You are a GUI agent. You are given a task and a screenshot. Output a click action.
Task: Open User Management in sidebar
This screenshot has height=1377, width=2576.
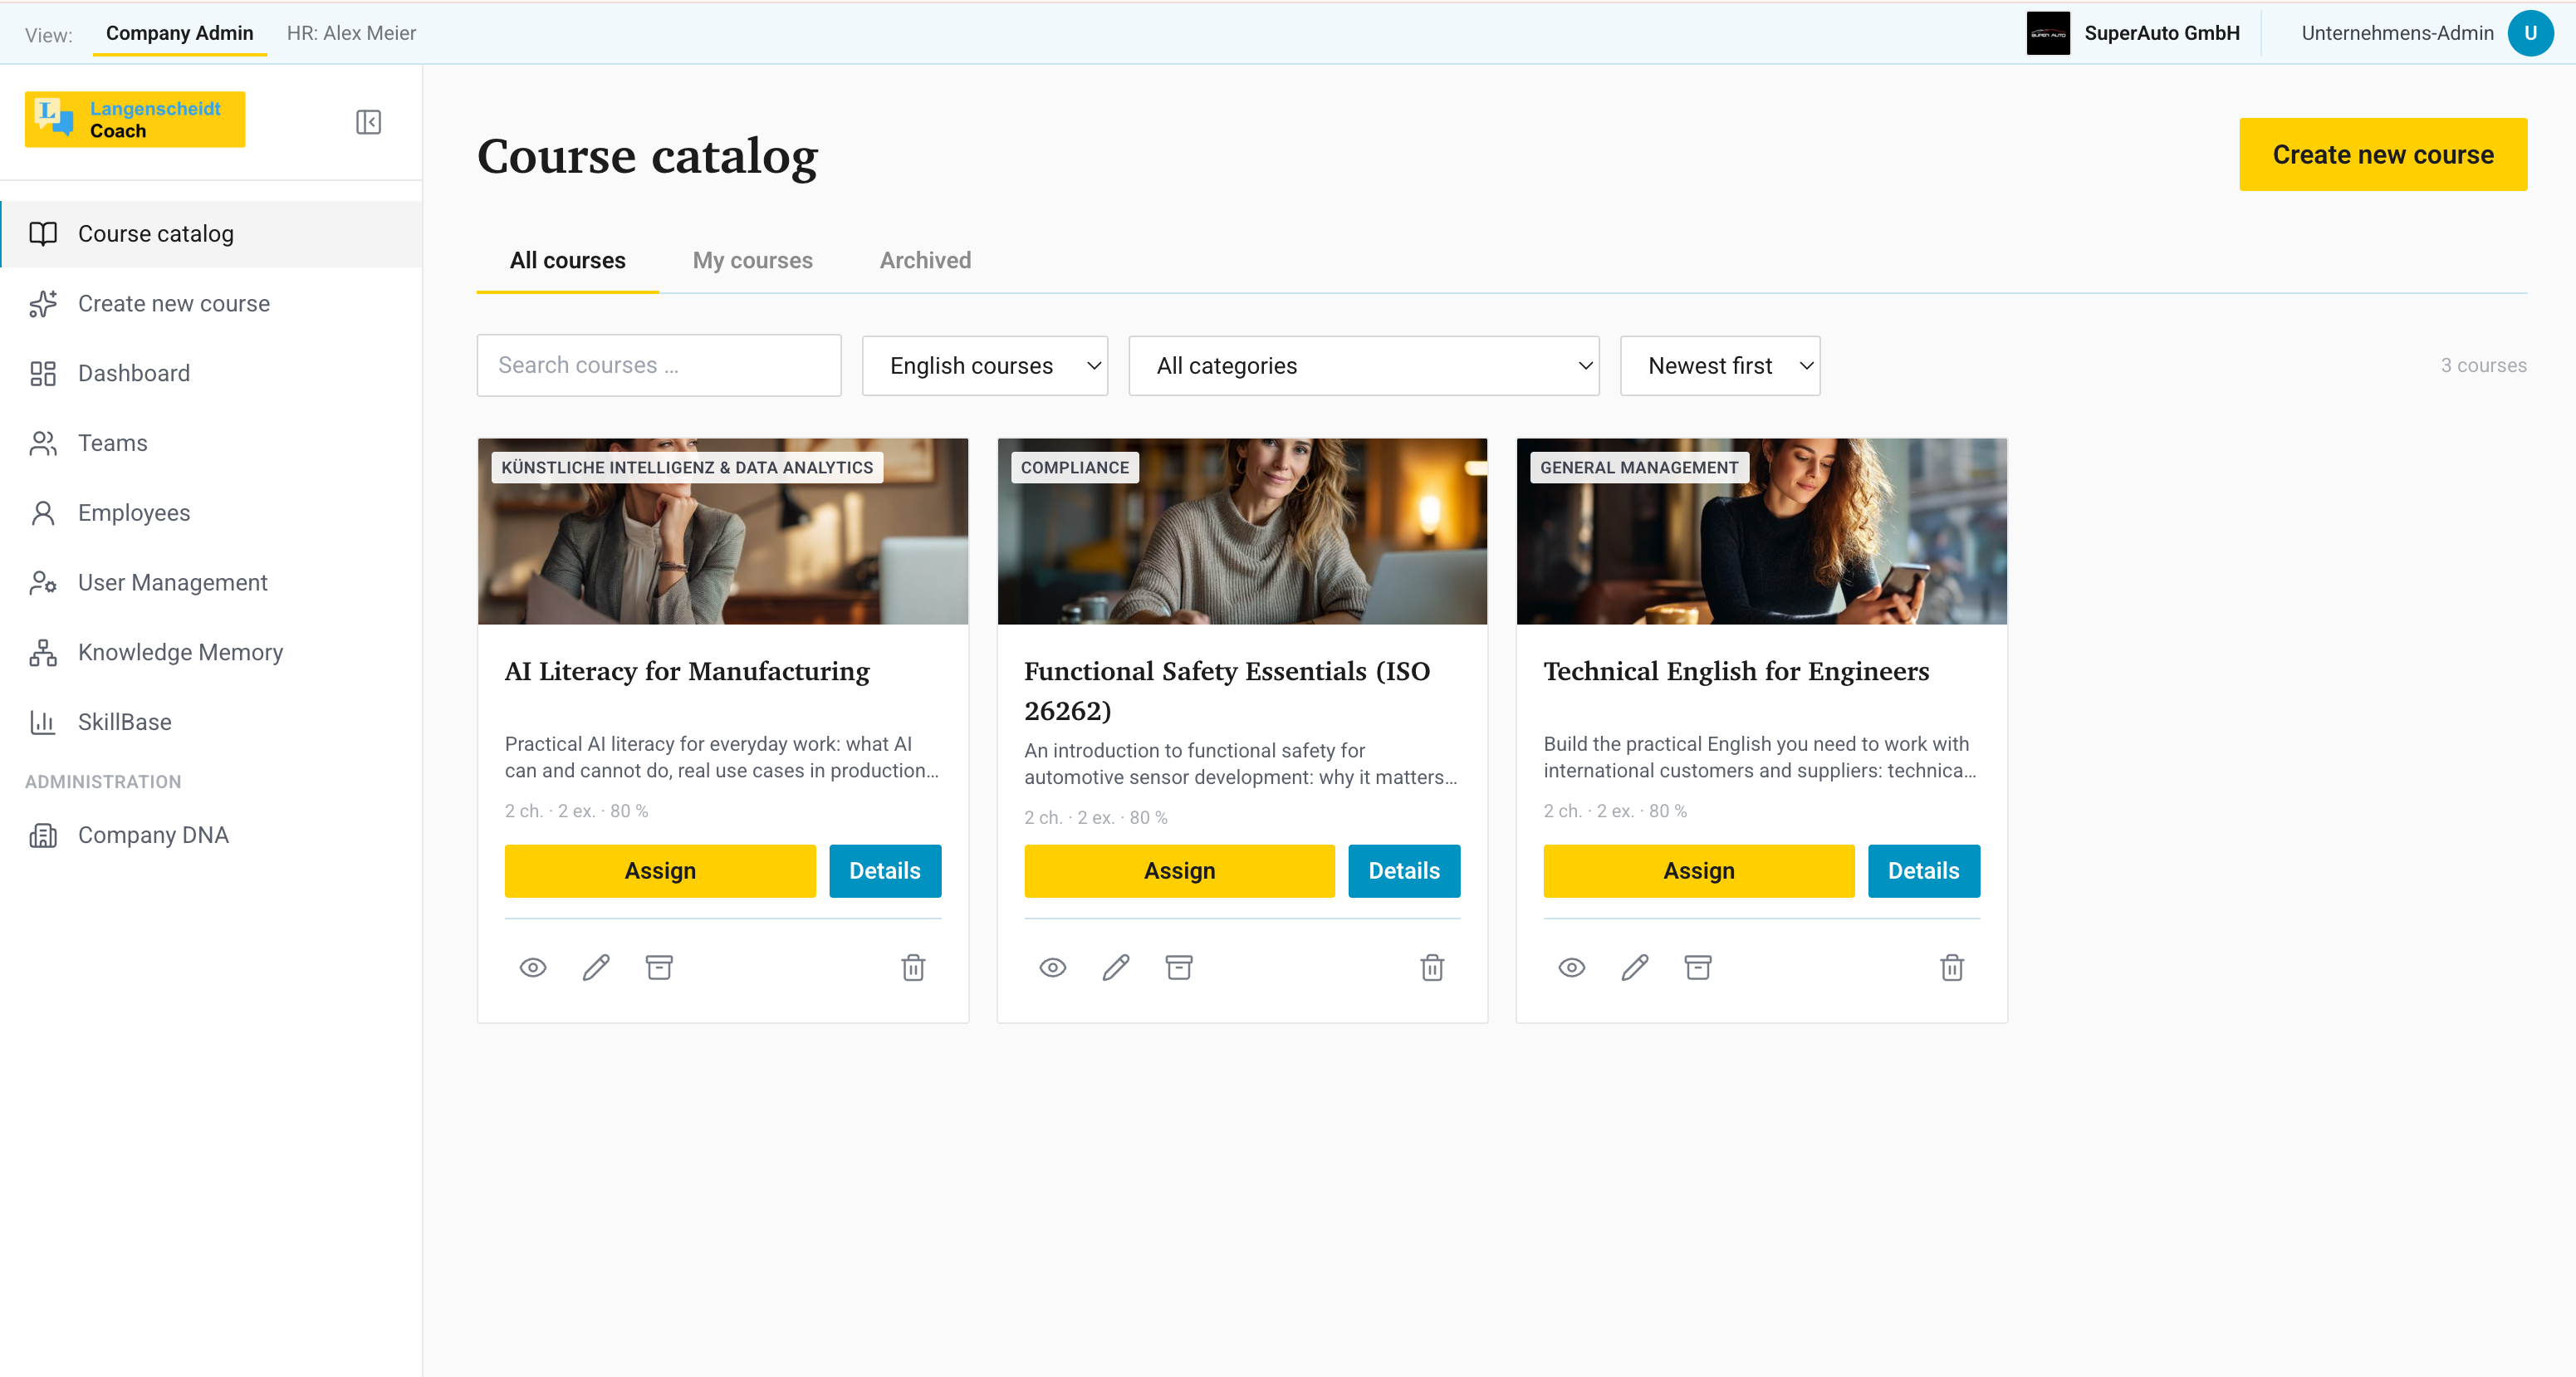tap(211, 583)
